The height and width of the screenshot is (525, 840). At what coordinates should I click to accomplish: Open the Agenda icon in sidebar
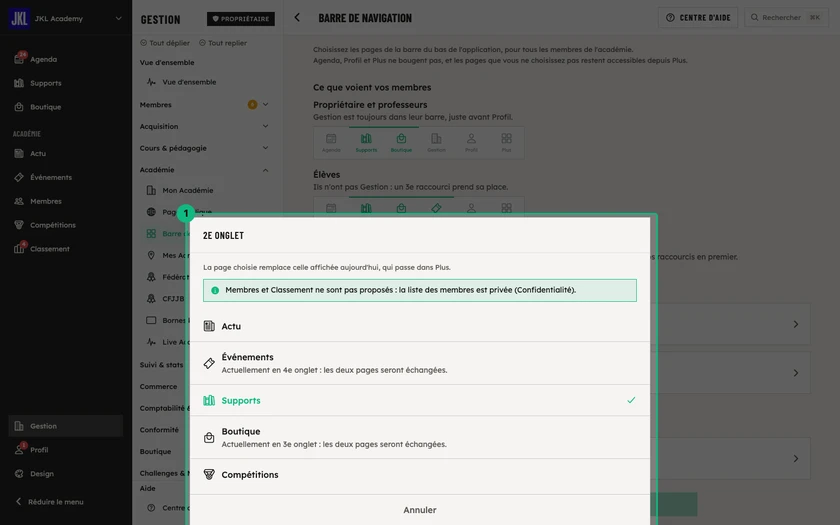tap(19, 59)
